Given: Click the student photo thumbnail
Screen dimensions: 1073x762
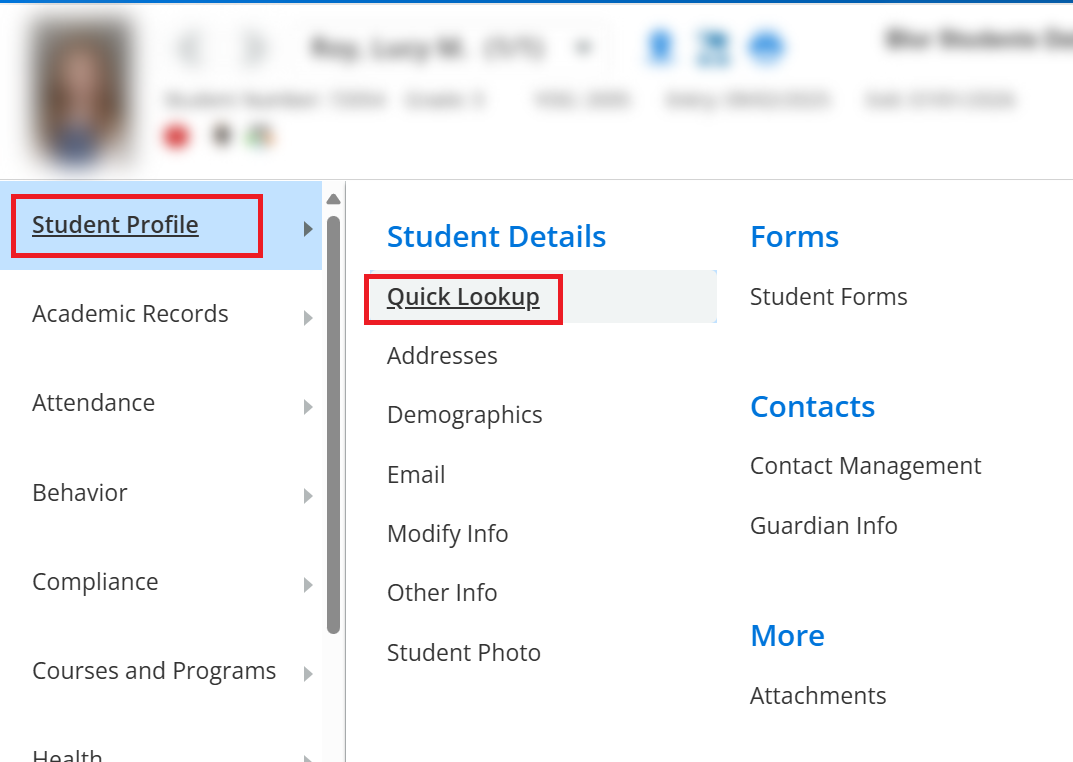Looking at the screenshot, I should [x=80, y=90].
